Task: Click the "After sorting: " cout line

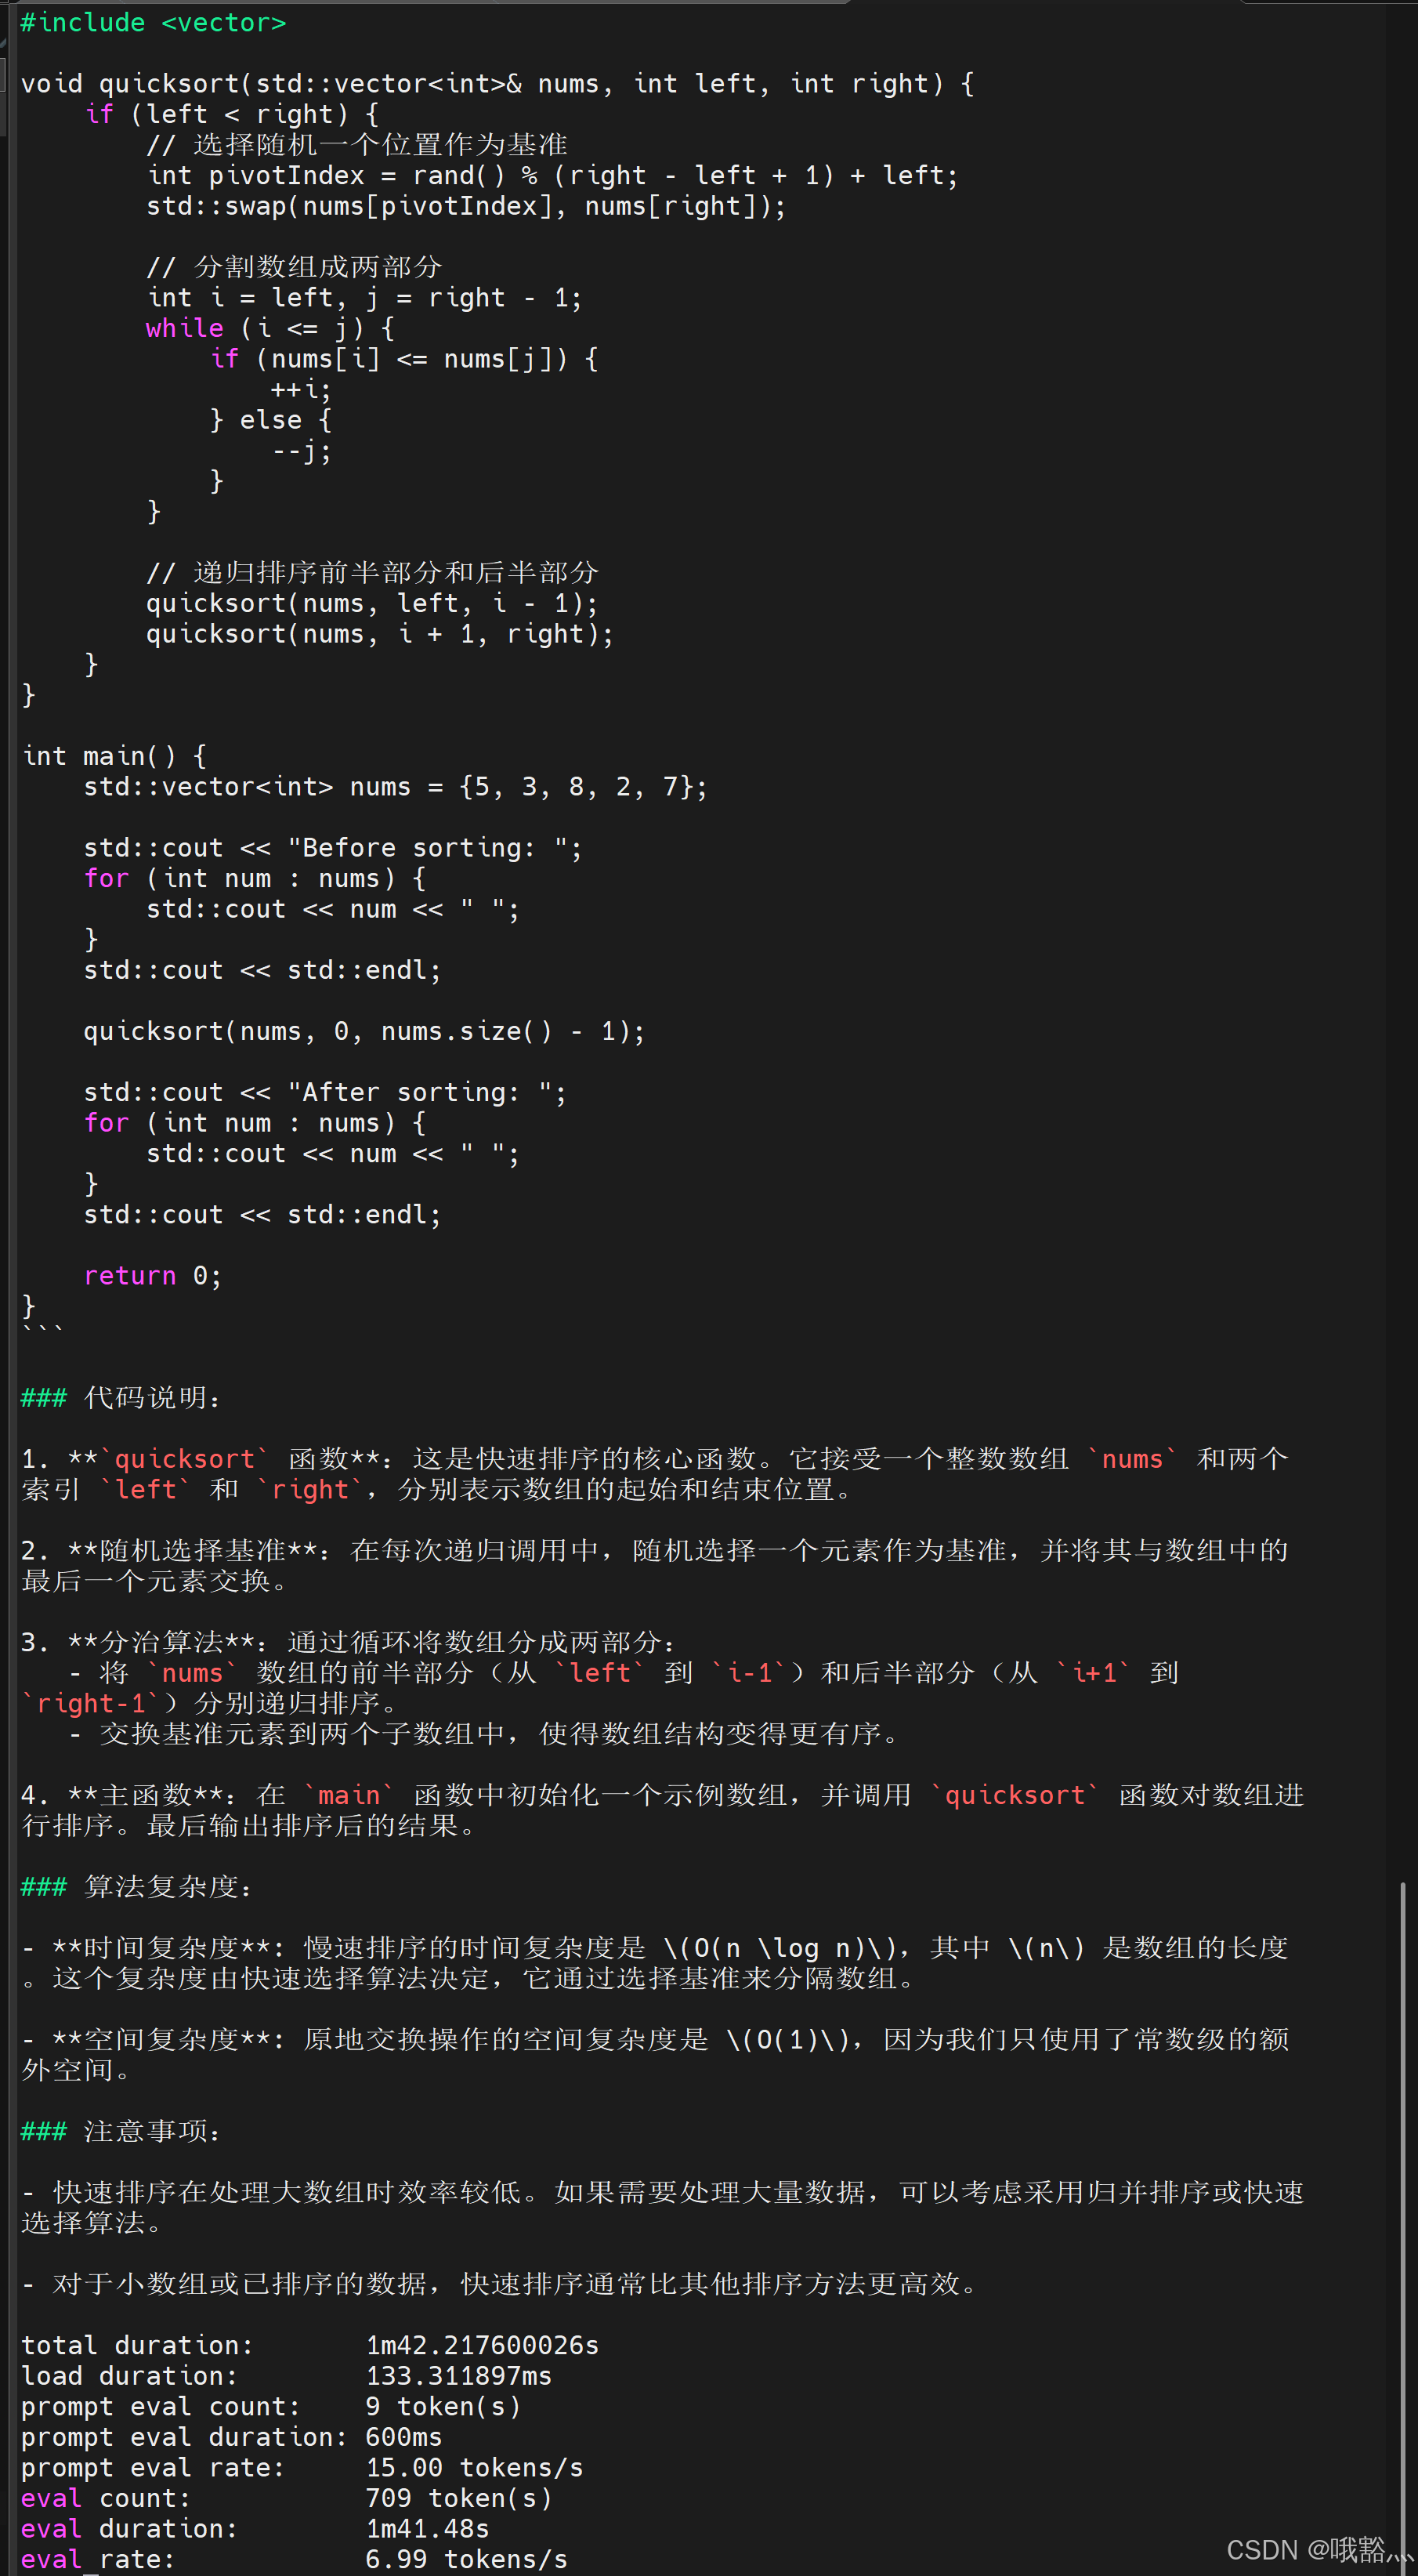Action: point(325,1092)
